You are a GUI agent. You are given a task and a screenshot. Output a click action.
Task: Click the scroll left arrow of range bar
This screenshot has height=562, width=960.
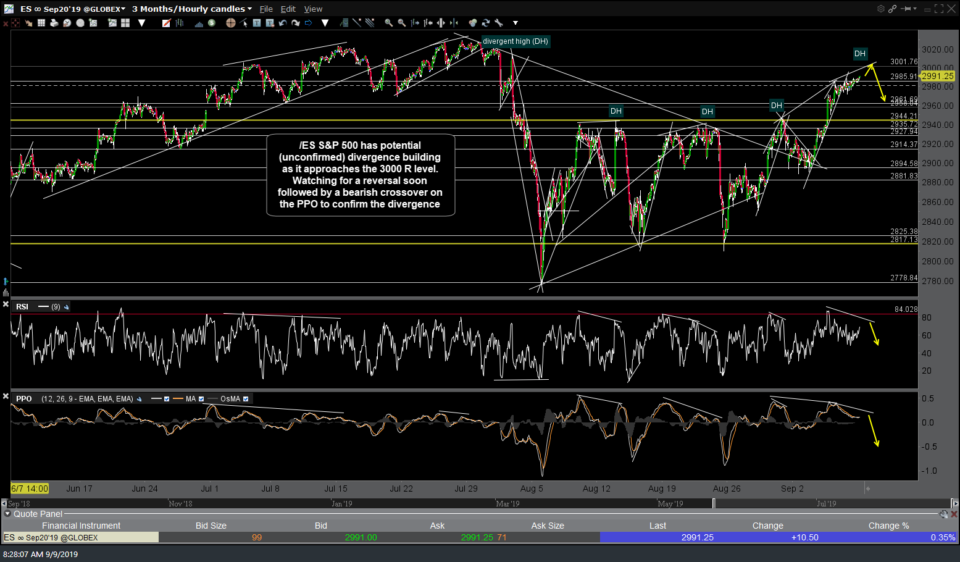[x=4, y=503]
